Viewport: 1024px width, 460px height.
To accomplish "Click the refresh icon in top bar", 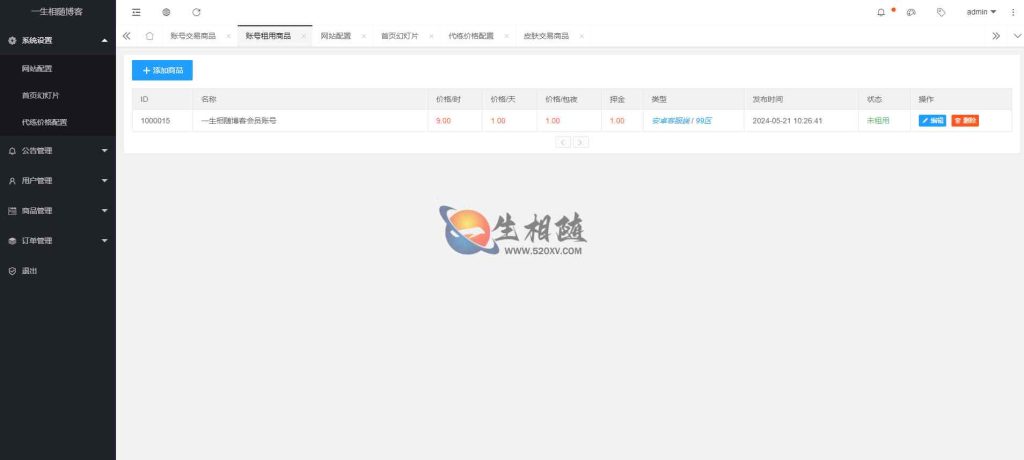I will coord(197,12).
